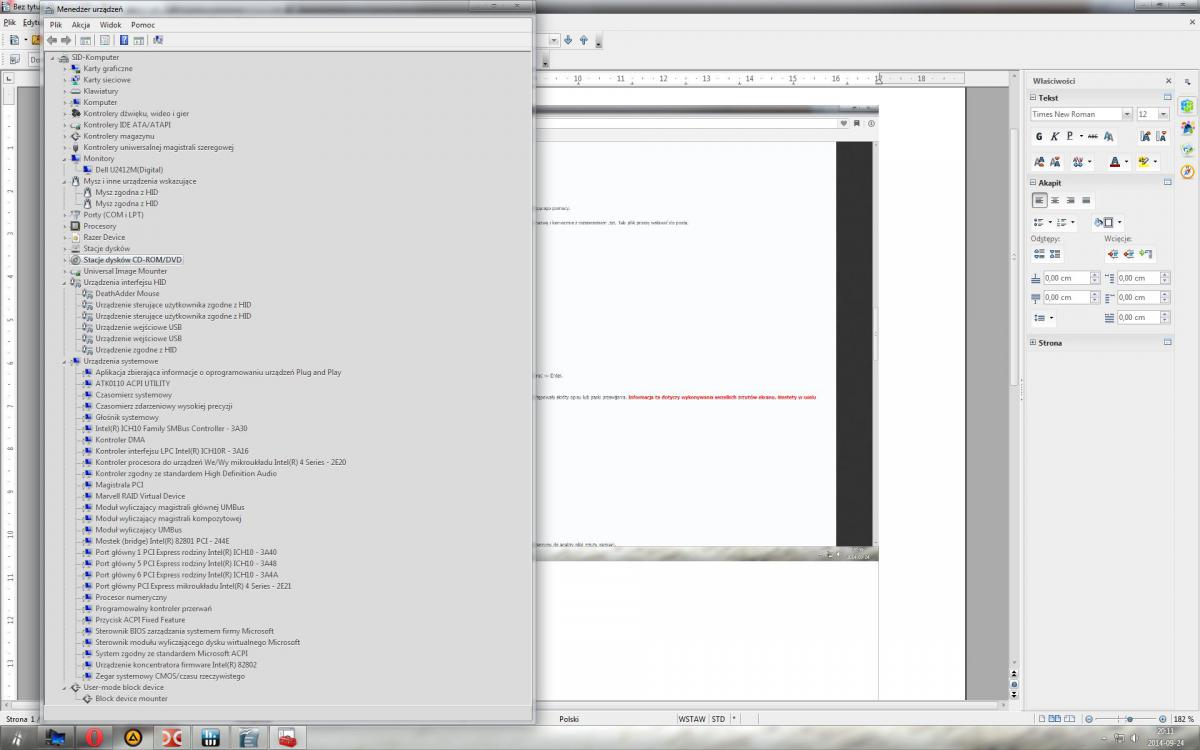Open the Widok menu in Device Manager

coord(111,24)
